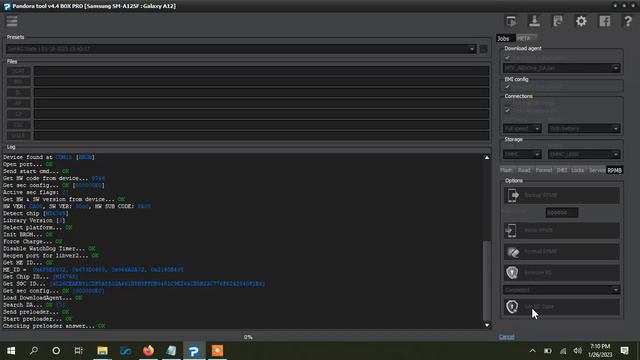Expand the Storage type dropdown
This screenshot has height=360, width=640.
tap(537, 154)
